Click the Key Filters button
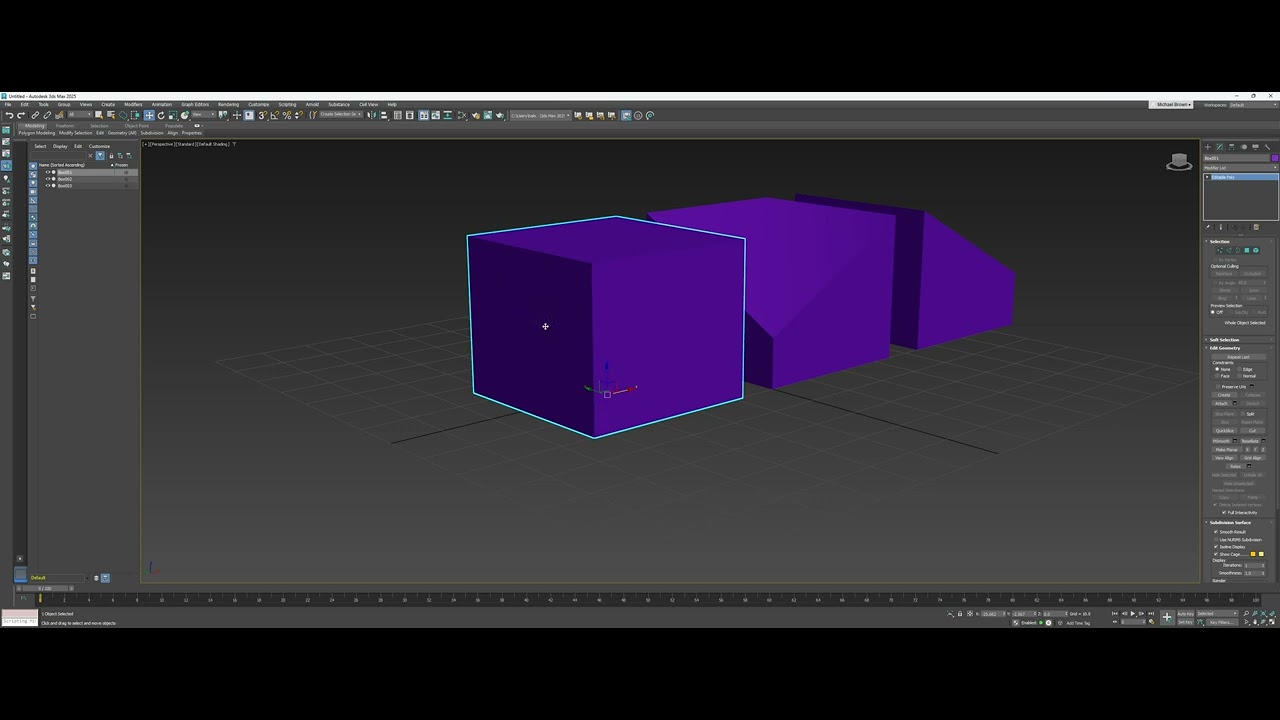Viewport: 1280px width, 720px height. click(1222, 622)
